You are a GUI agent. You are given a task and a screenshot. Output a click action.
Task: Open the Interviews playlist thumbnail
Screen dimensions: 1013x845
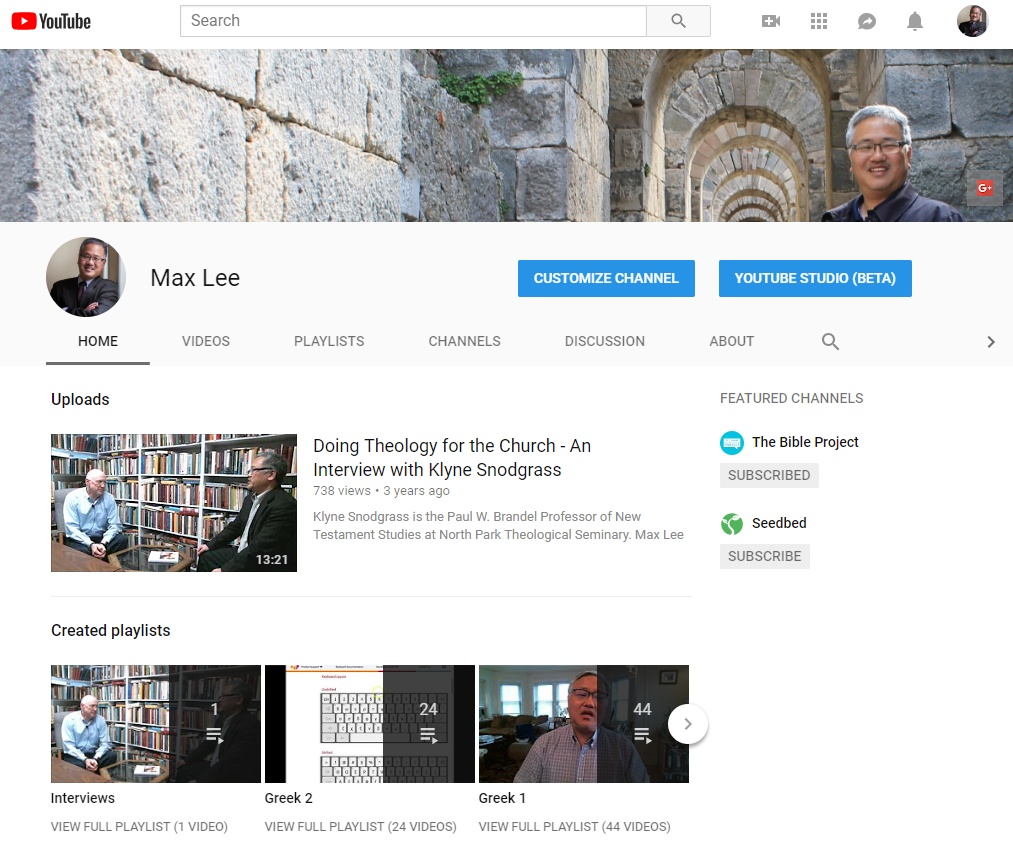156,724
